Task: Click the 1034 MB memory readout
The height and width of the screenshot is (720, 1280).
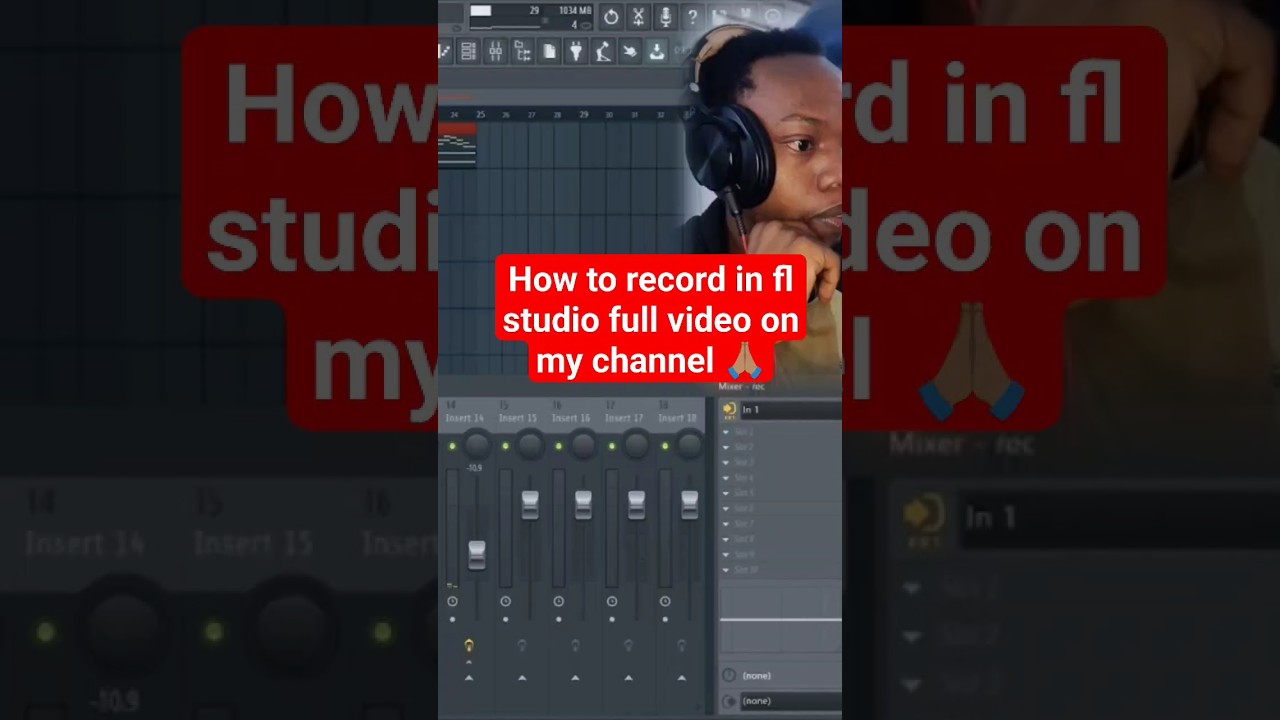Action: (x=575, y=11)
